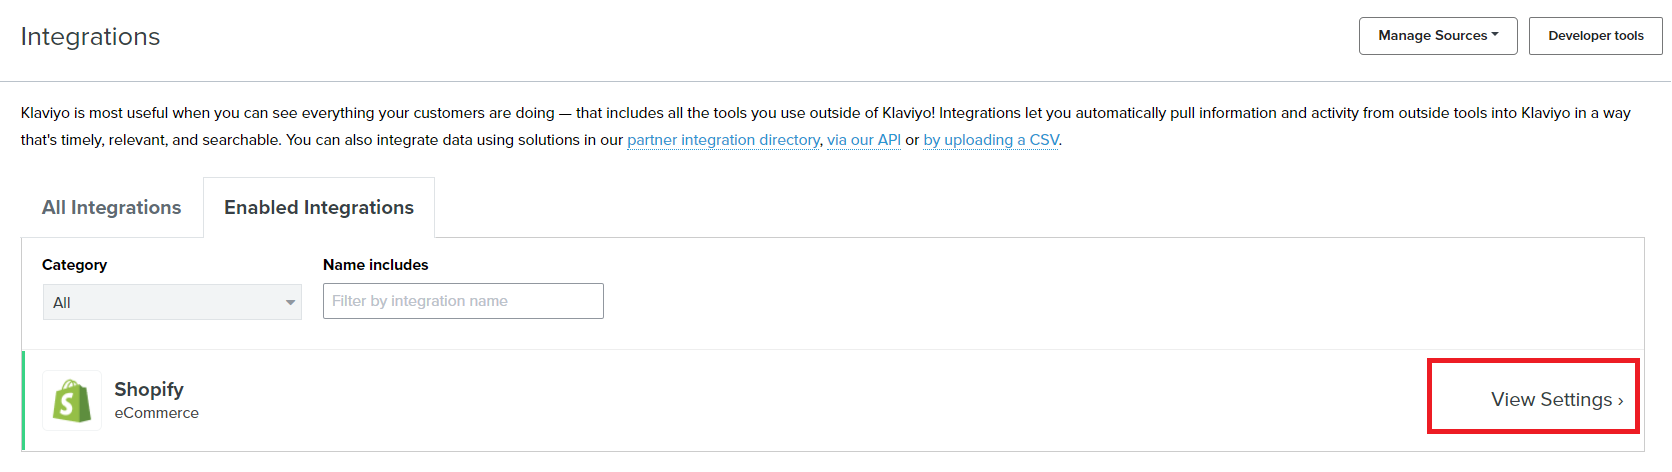Viewport: 1672px width, 472px height.
Task: Click the Integrations page heading
Action: (90, 37)
